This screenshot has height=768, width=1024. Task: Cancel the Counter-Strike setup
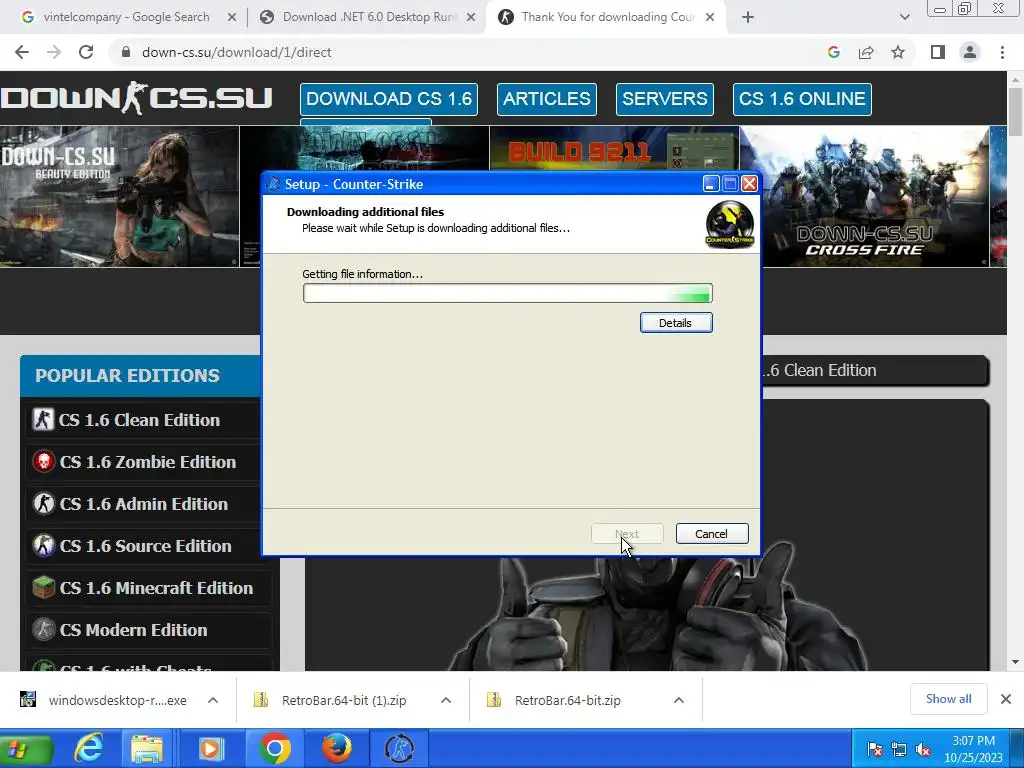[x=712, y=534]
